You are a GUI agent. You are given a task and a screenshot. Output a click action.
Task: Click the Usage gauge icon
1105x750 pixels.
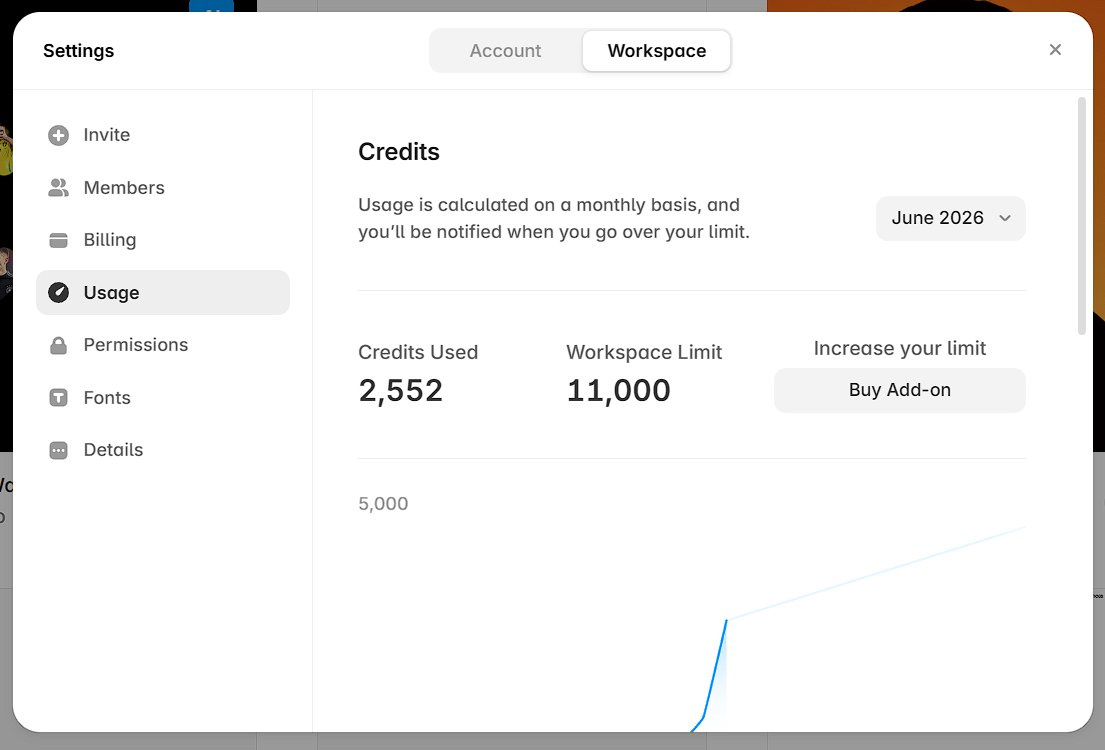pos(58,293)
